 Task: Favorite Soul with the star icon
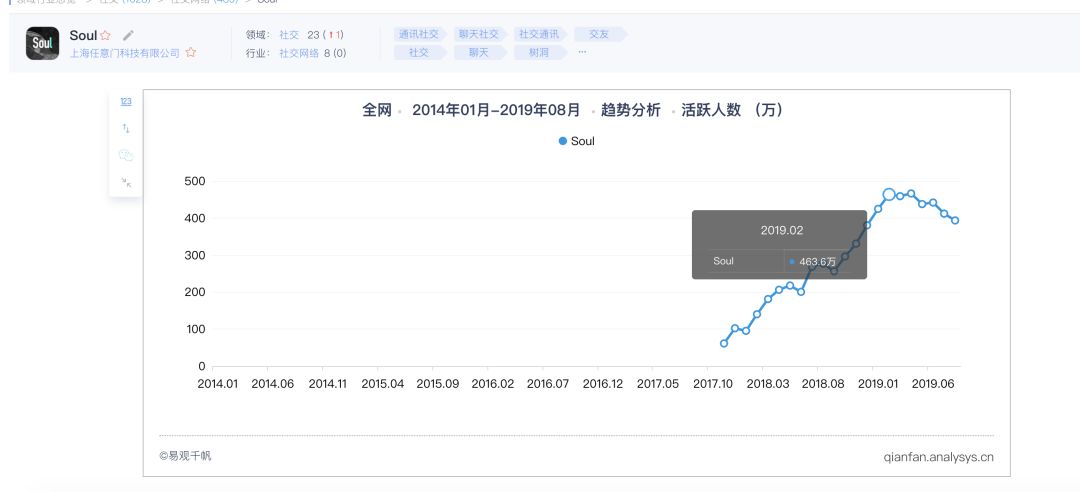tap(105, 36)
